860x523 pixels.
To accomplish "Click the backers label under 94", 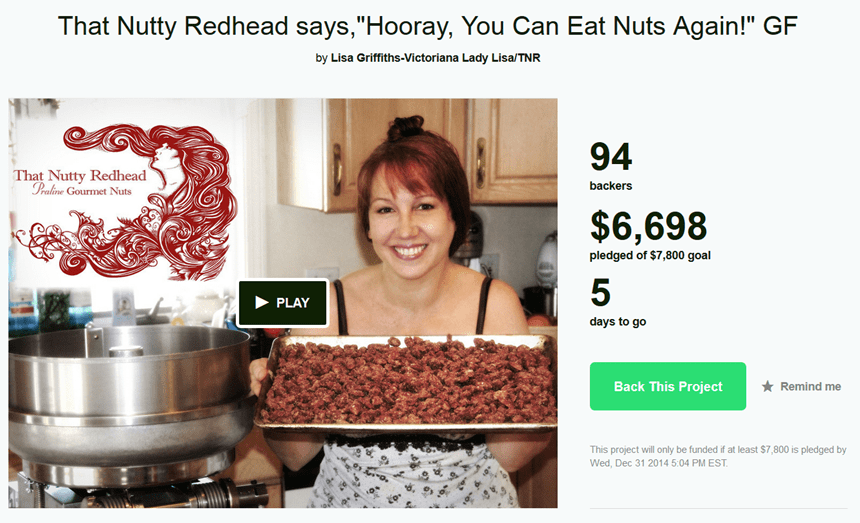I will (610, 186).
